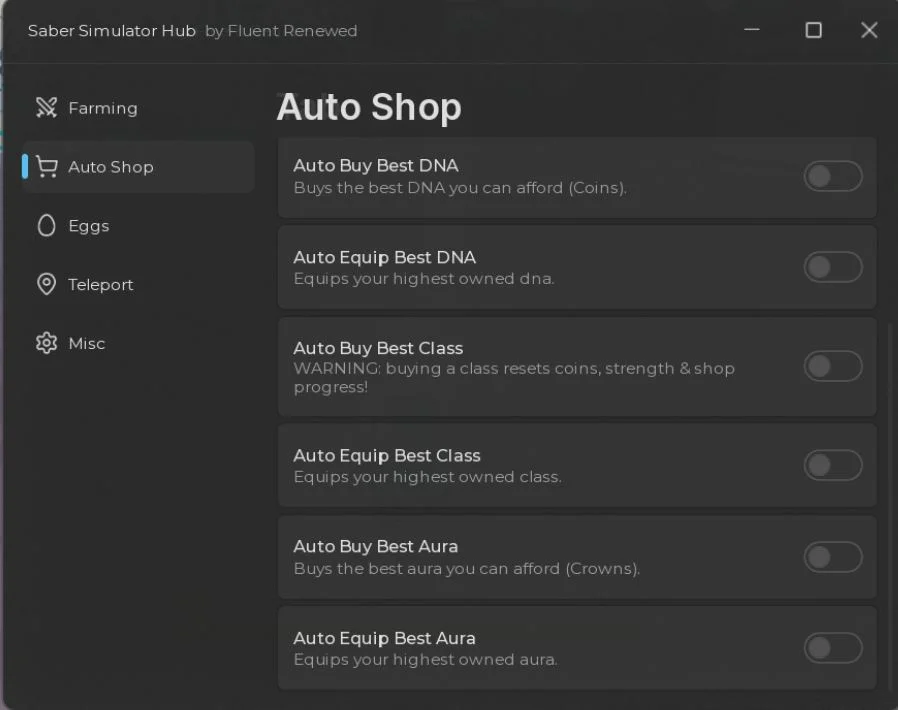The height and width of the screenshot is (710, 898).
Task: Click the crossed swords Farming icon
Action: coord(46,108)
